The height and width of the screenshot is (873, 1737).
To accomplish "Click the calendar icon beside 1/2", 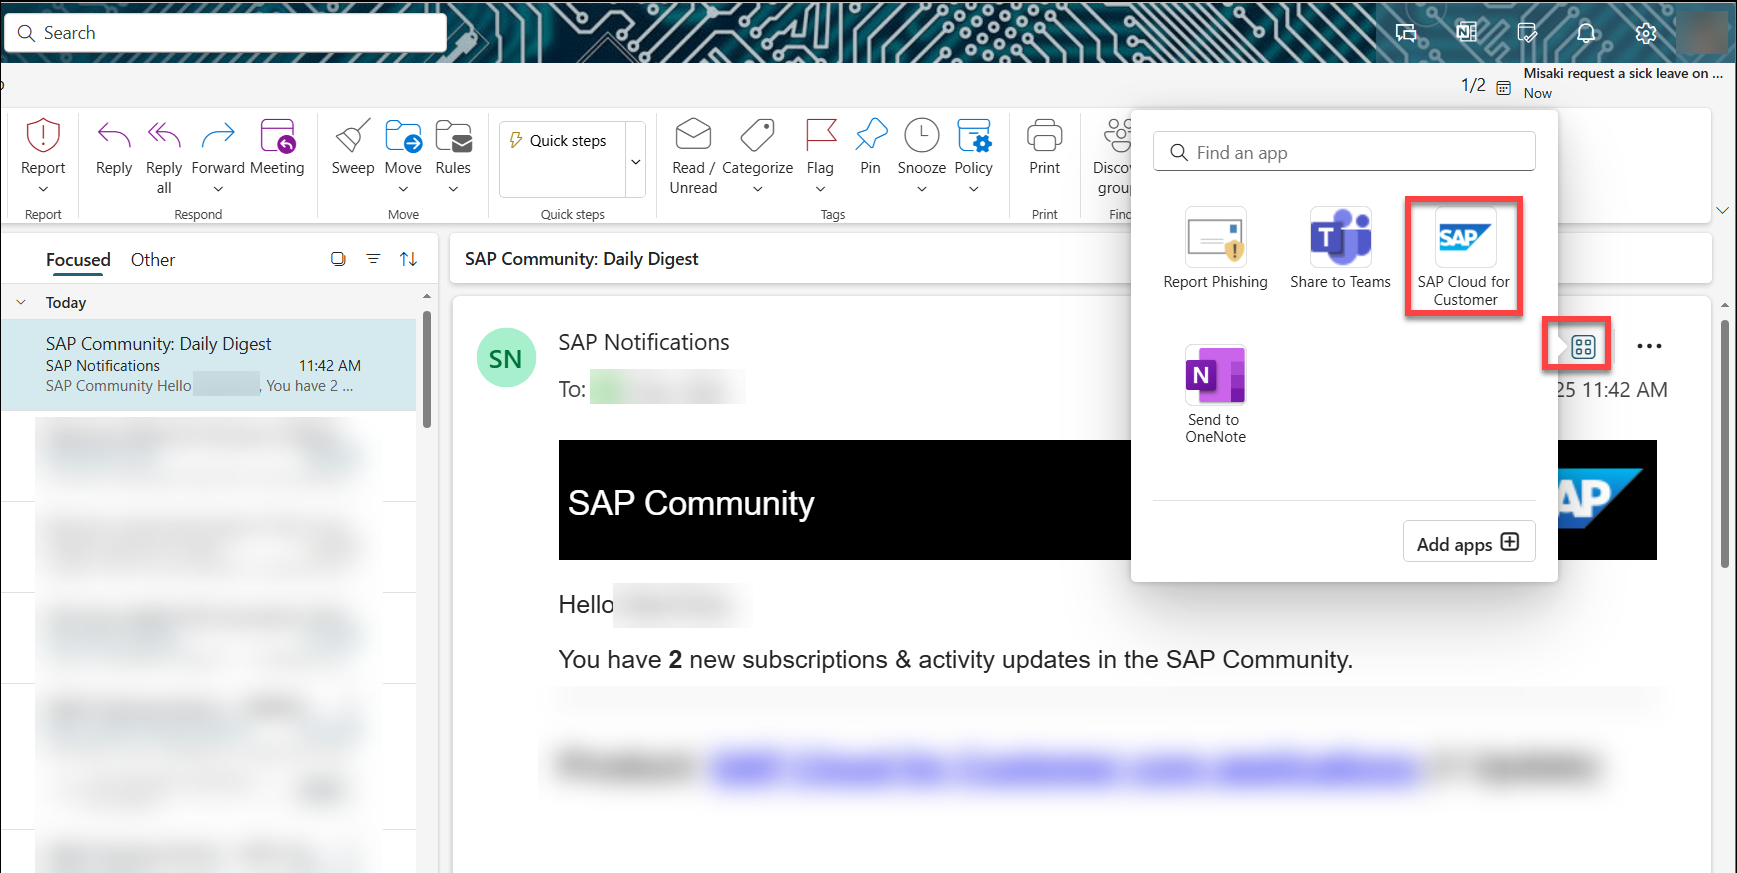I will 1503,87.
